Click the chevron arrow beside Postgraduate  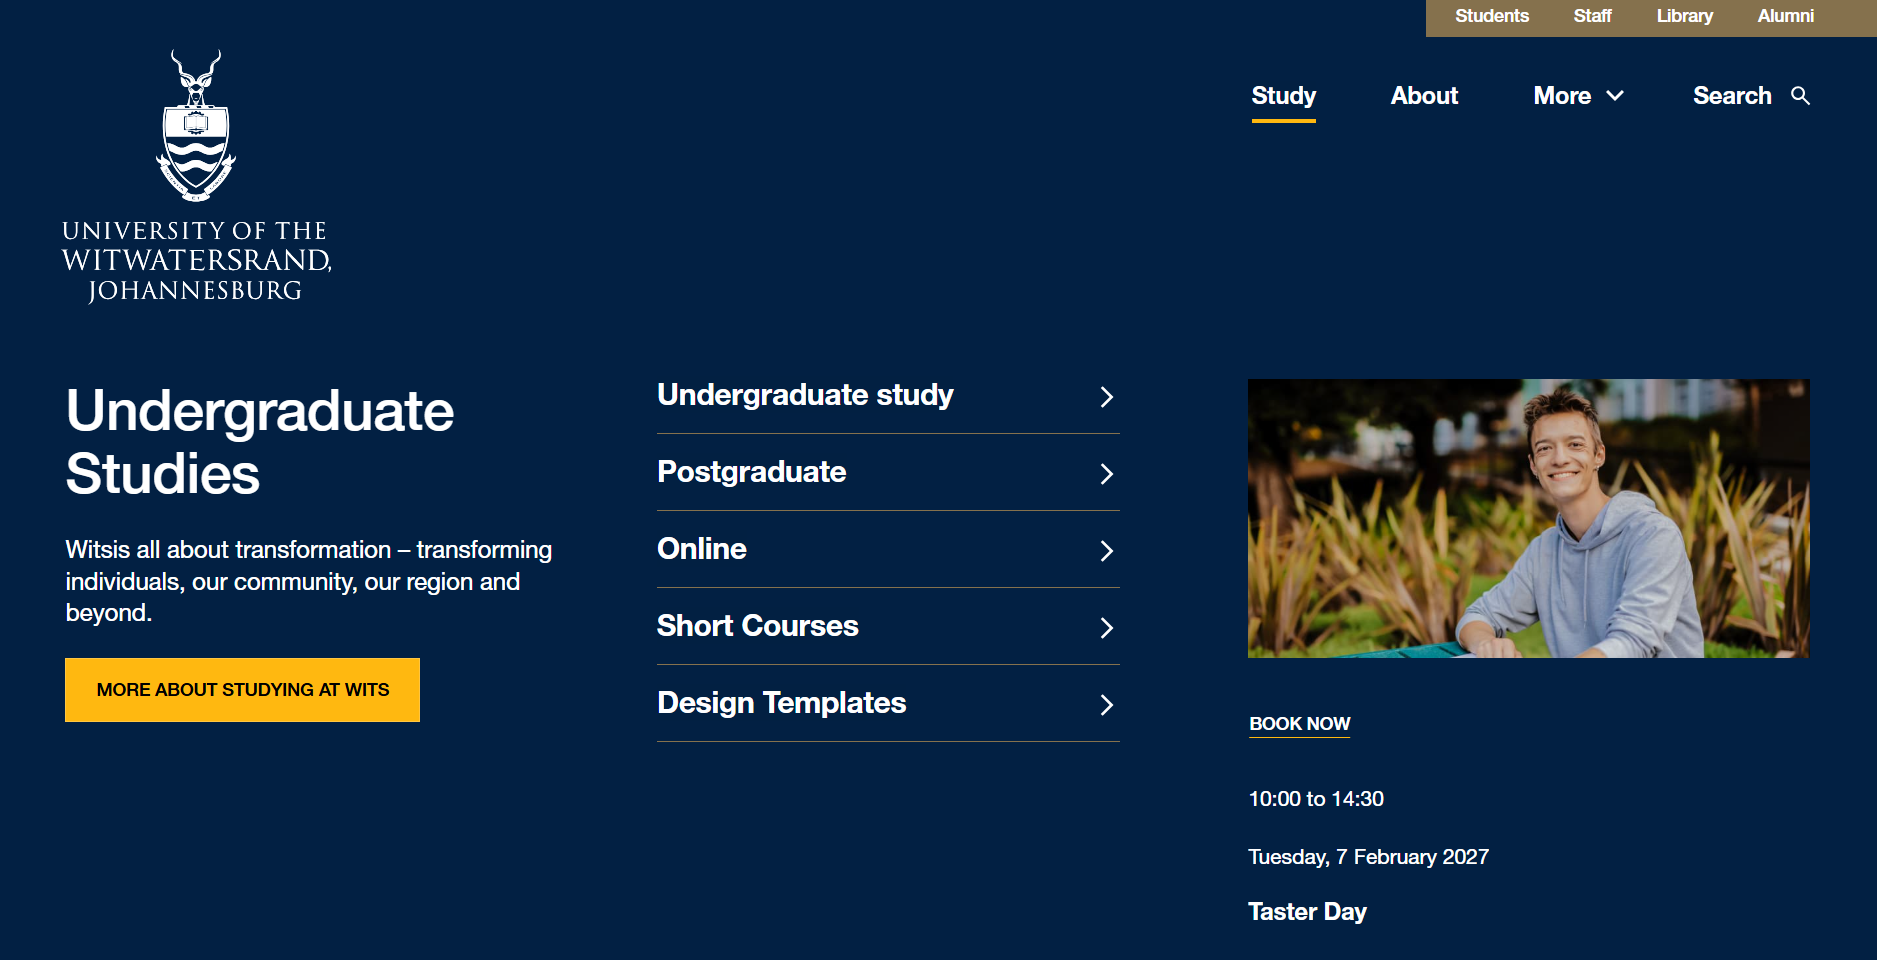[1106, 474]
